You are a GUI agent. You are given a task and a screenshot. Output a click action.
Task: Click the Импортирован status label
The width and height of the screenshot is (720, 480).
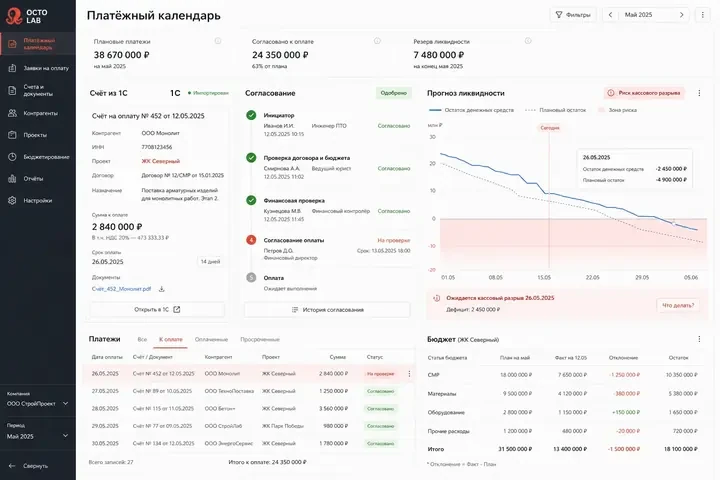208,93
